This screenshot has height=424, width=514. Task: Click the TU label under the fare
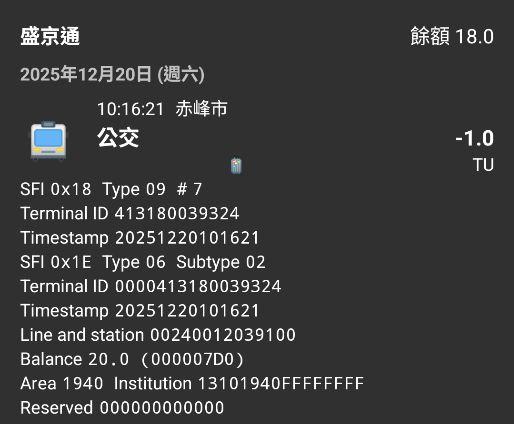(483, 165)
